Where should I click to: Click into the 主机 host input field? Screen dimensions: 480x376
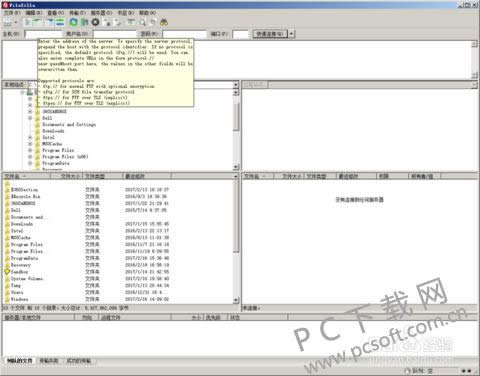43,34
